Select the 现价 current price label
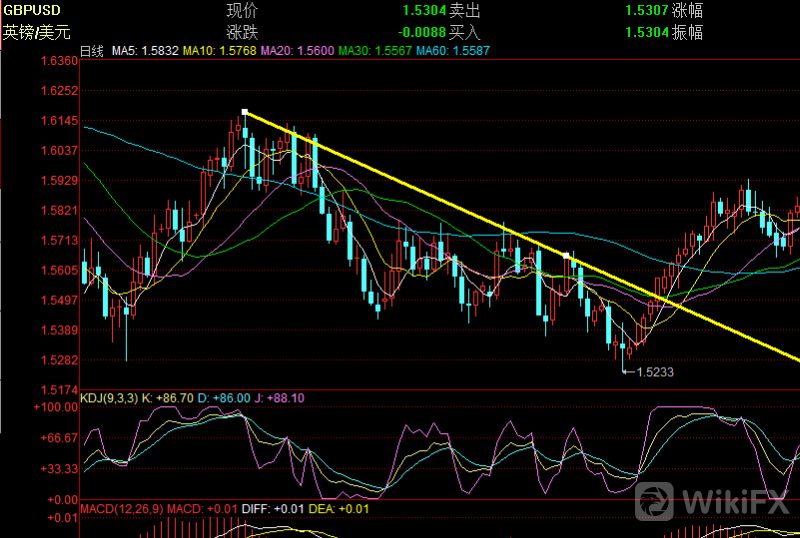800x538 pixels. [x=243, y=12]
